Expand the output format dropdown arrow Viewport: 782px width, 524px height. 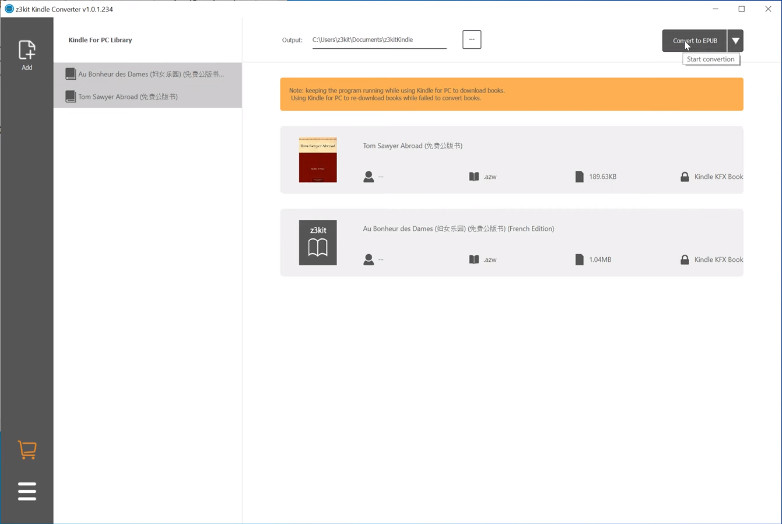[735, 41]
